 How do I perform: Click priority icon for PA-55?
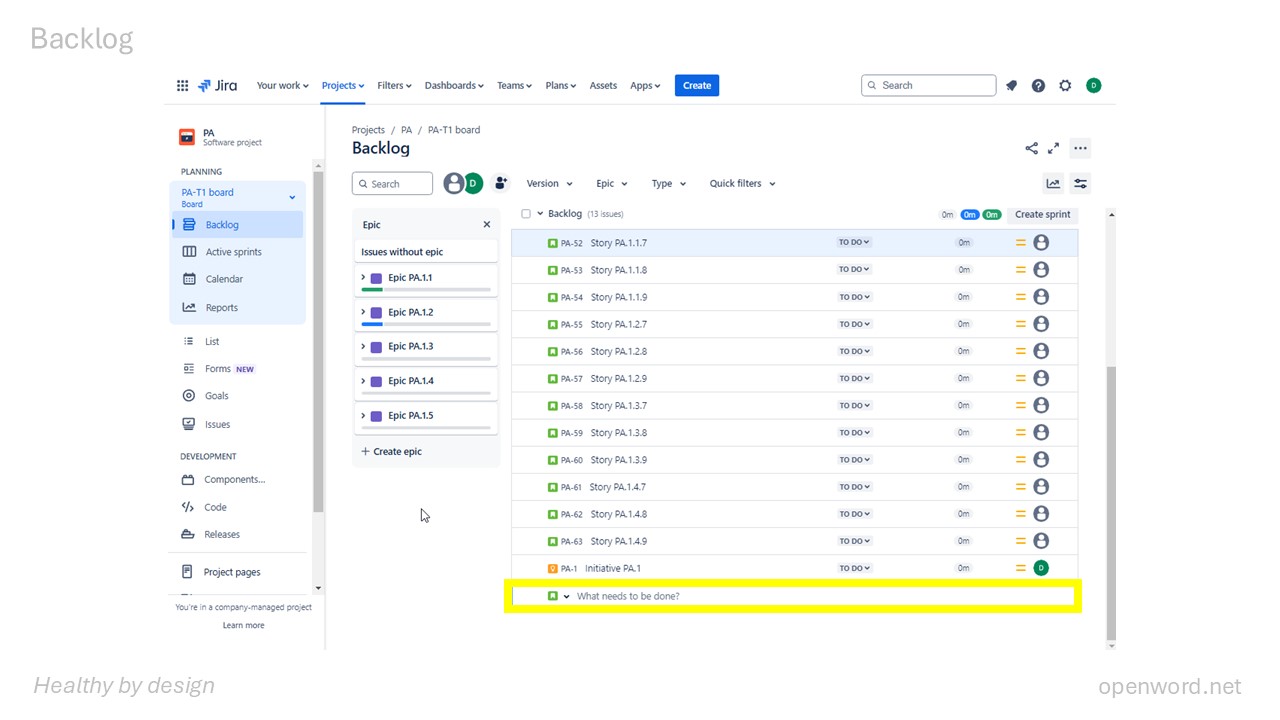pyautogui.click(x=1020, y=324)
